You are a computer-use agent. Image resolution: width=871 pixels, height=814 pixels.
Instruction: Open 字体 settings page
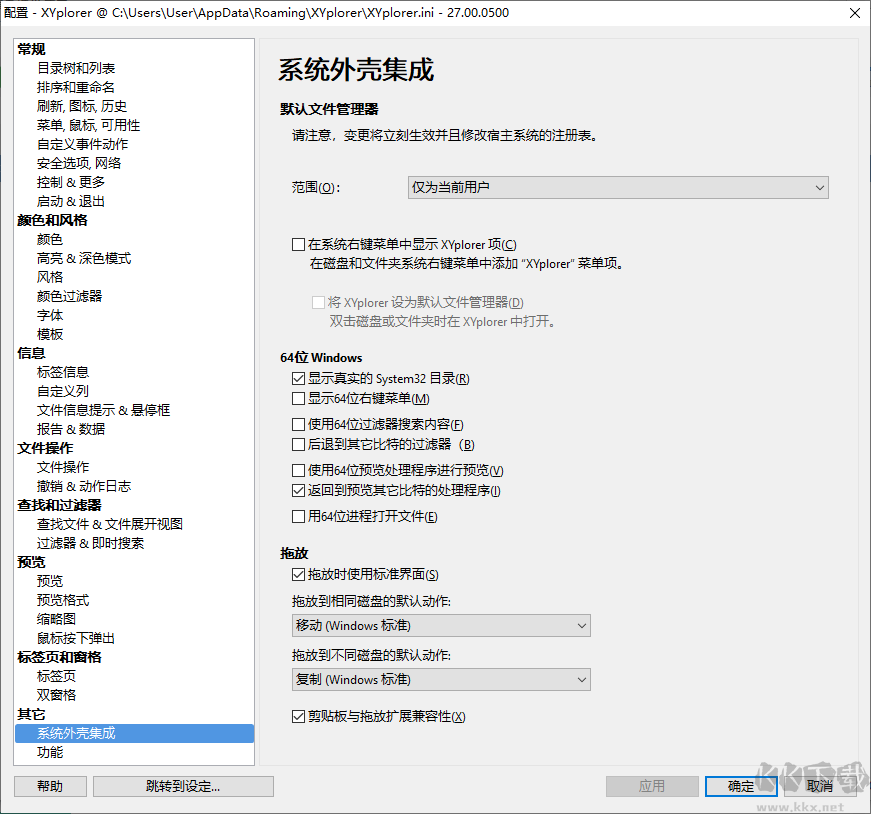[x=49, y=315]
